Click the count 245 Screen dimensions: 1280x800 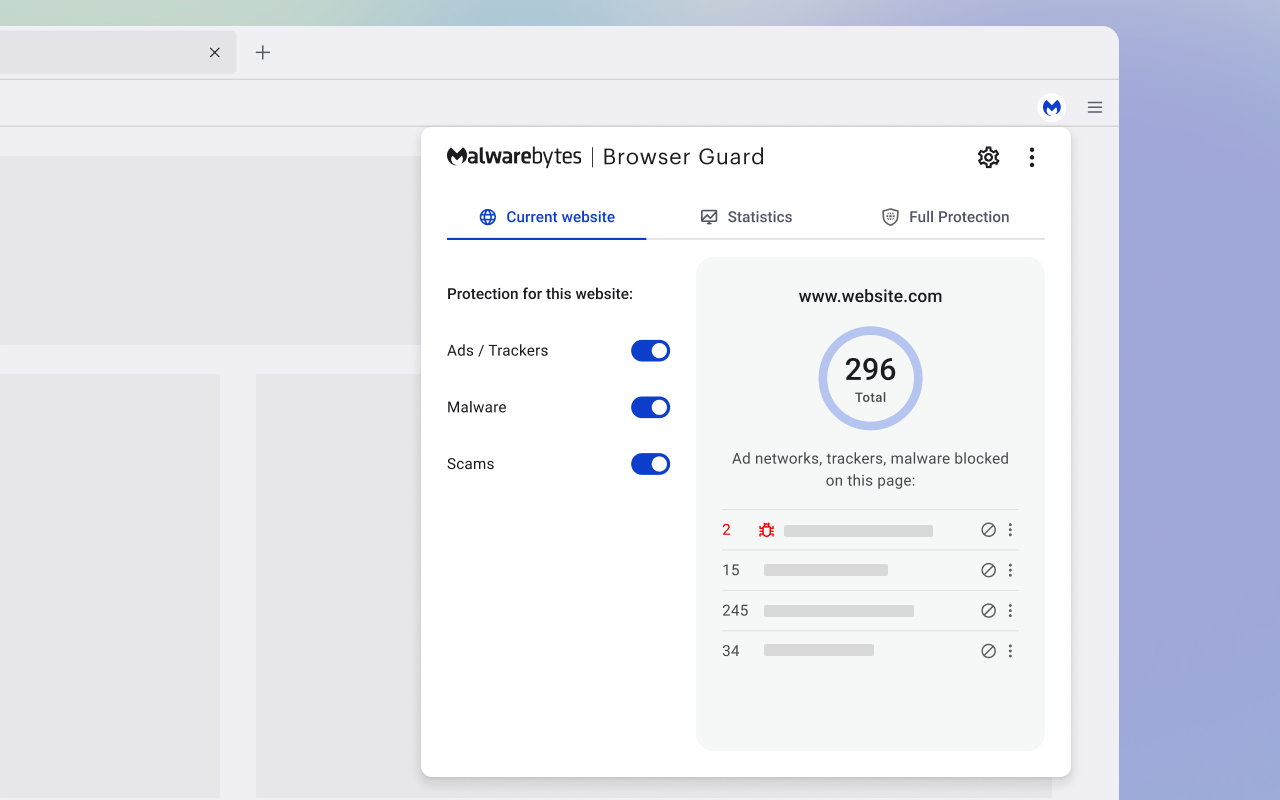(x=735, y=610)
